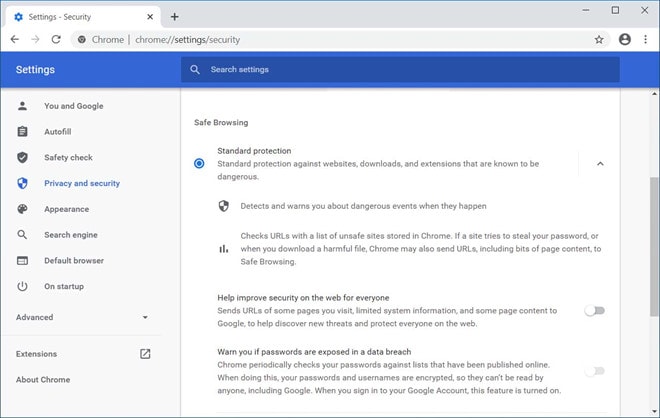Go back with the back arrow
The image size is (660, 418).
click(x=15, y=40)
